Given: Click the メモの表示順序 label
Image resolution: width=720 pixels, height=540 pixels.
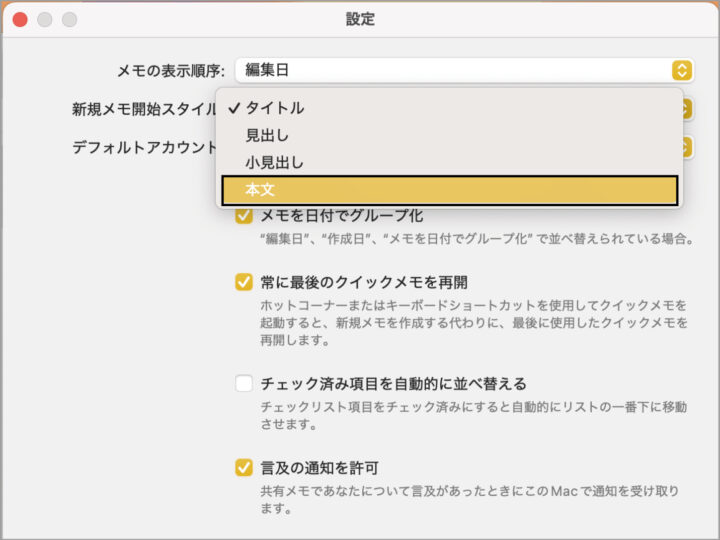Looking at the screenshot, I should [171, 71].
